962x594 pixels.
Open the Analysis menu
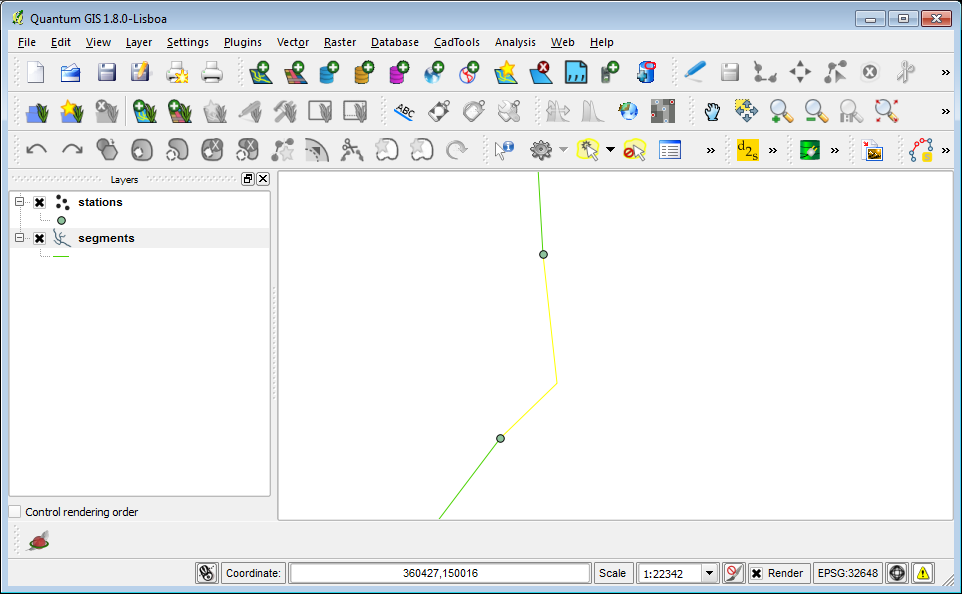tap(515, 42)
